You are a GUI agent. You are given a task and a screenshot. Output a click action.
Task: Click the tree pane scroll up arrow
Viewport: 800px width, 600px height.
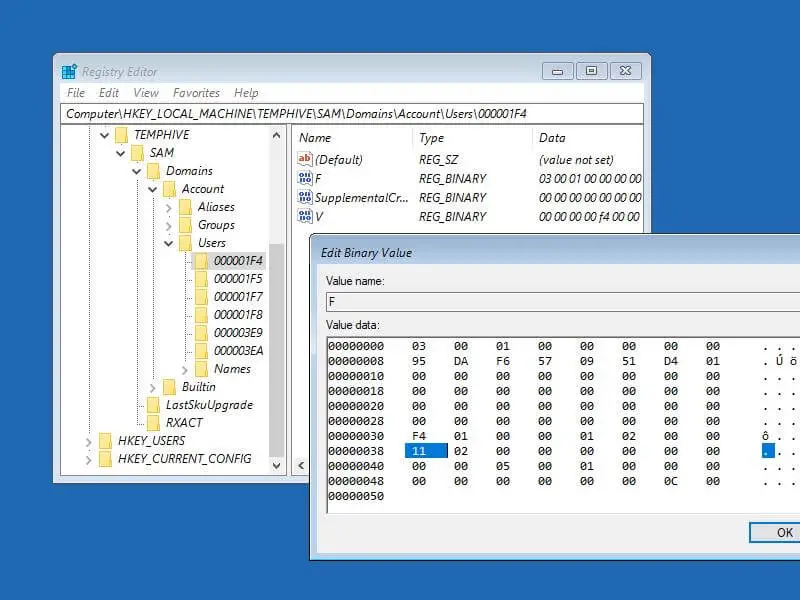coord(277,135)
